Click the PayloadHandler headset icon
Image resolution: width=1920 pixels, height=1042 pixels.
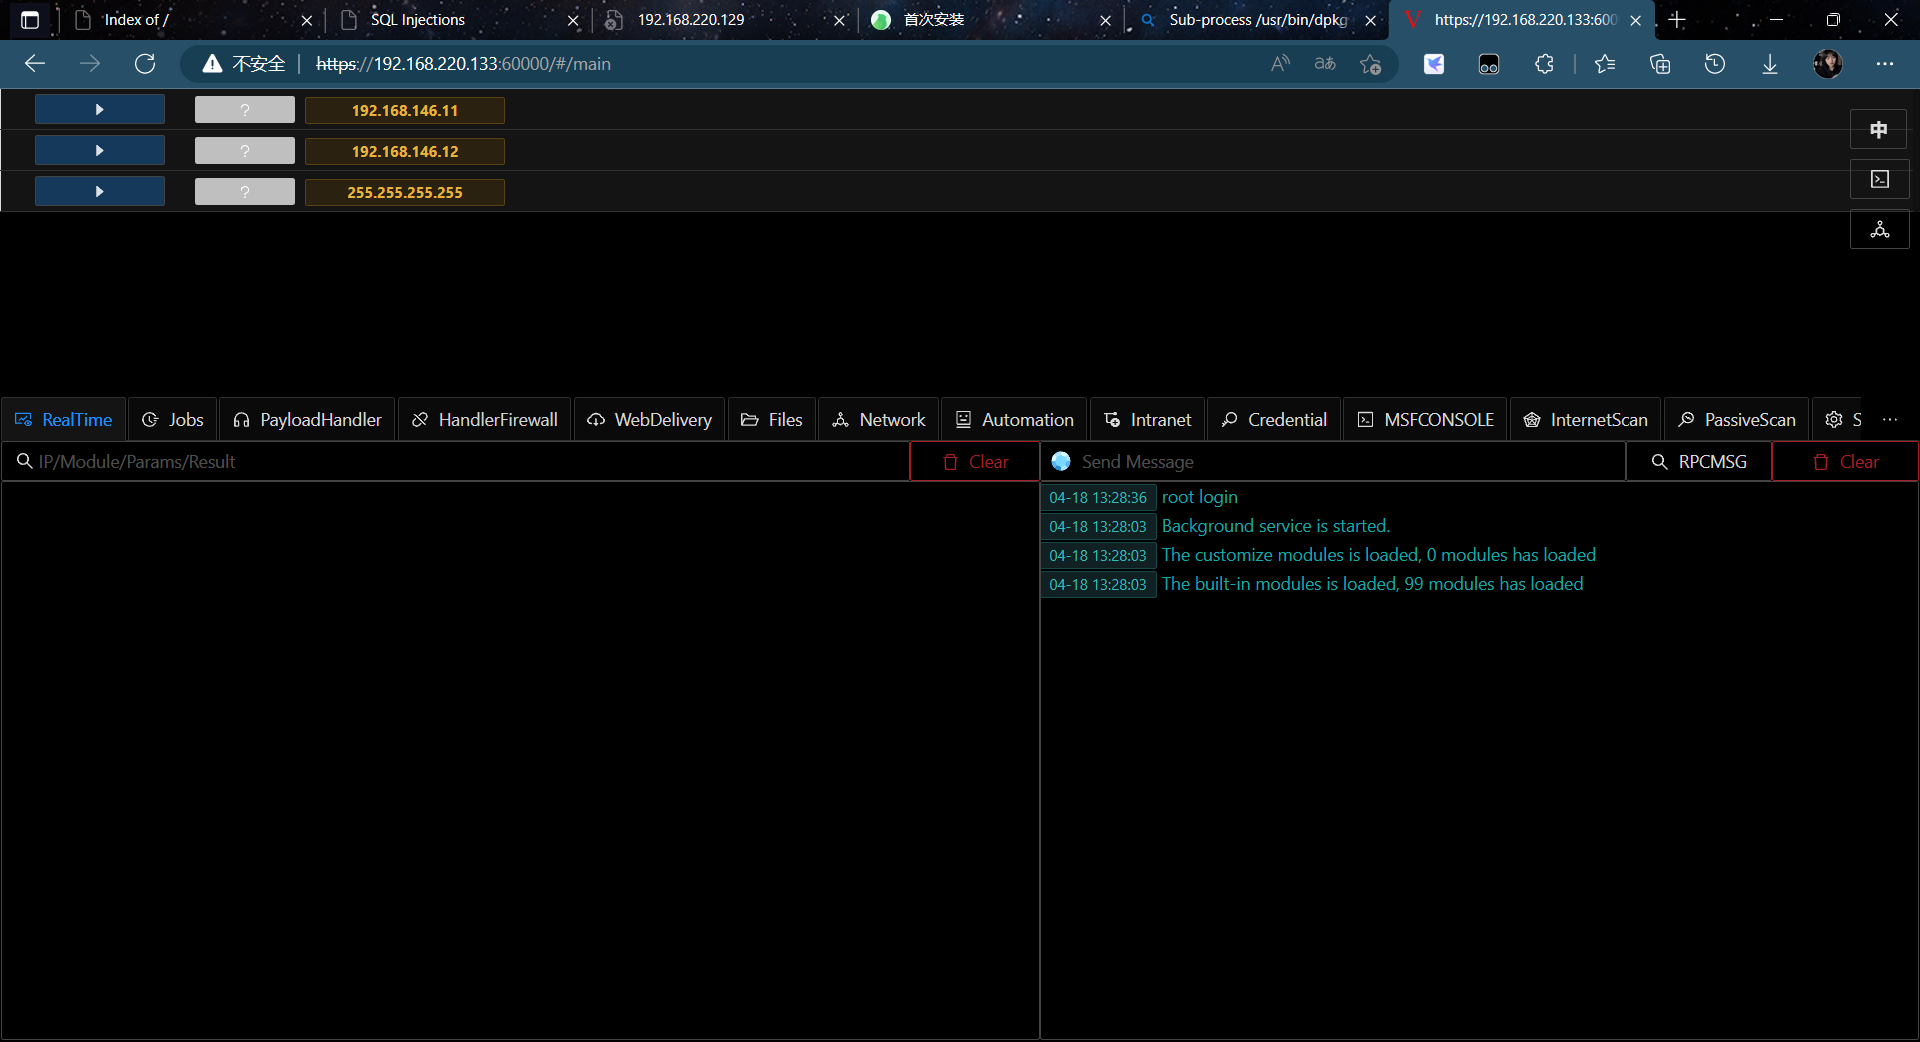240,419
